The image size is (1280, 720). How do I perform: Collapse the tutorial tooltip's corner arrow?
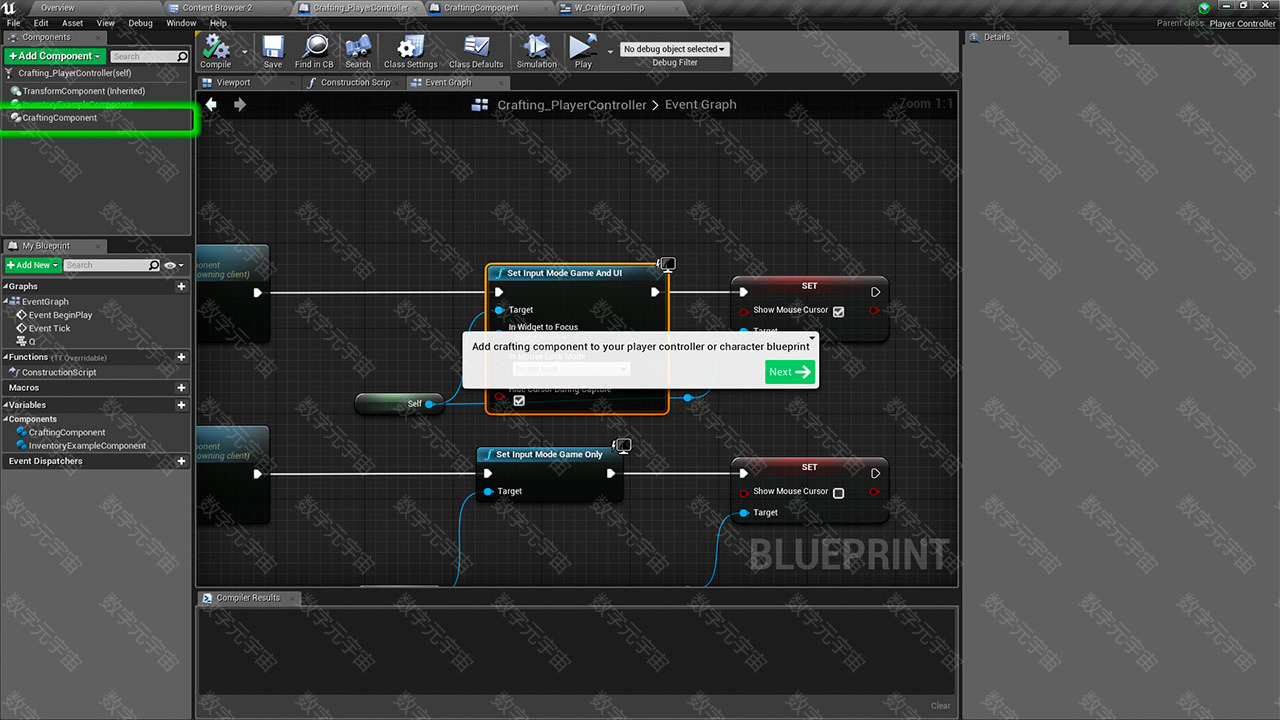[811, 338]
